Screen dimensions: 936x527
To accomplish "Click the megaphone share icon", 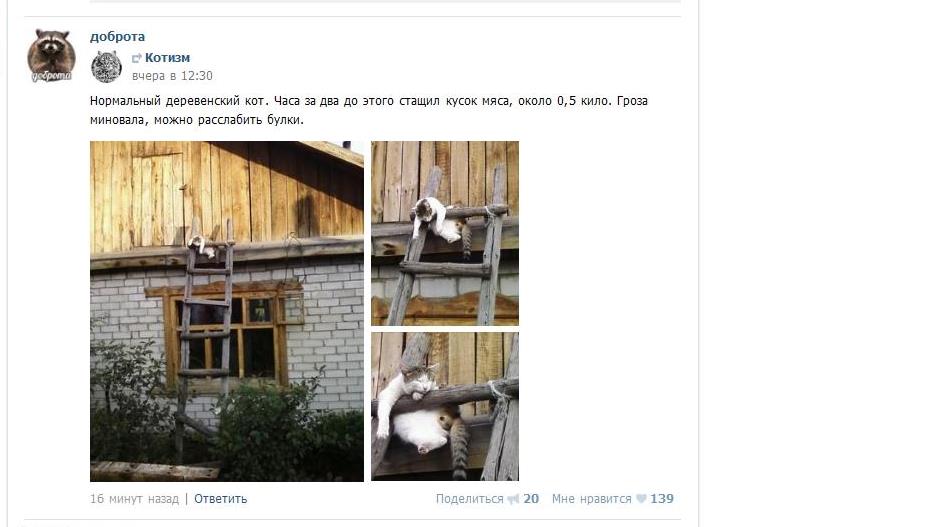I will point(513,499).
